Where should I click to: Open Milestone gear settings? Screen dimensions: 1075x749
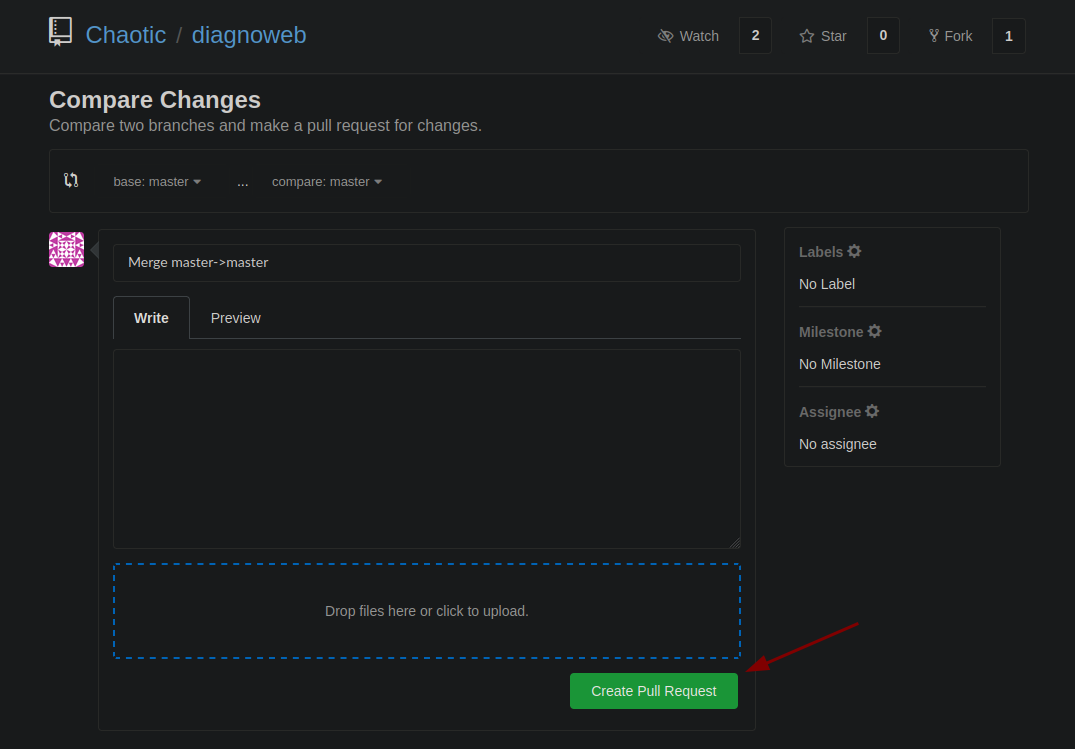pos(875,331)
